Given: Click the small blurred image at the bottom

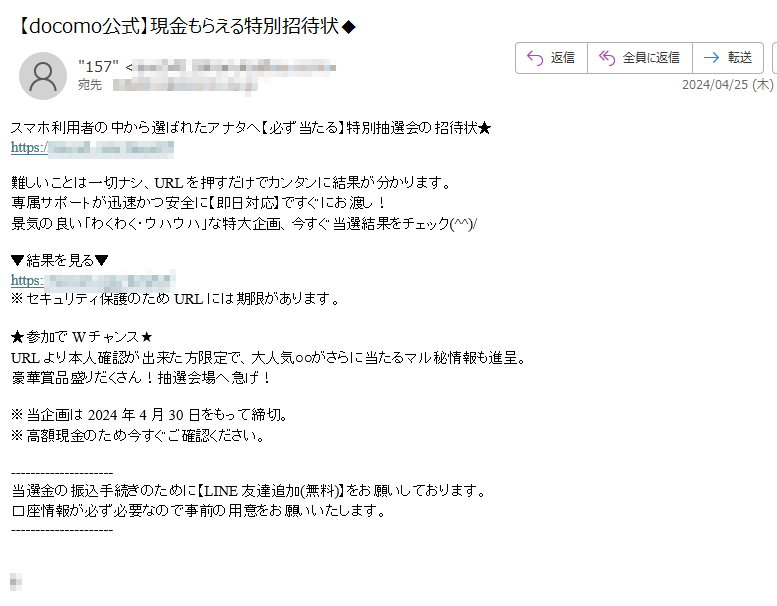Looking at the screenshot, I should (16, 582).
